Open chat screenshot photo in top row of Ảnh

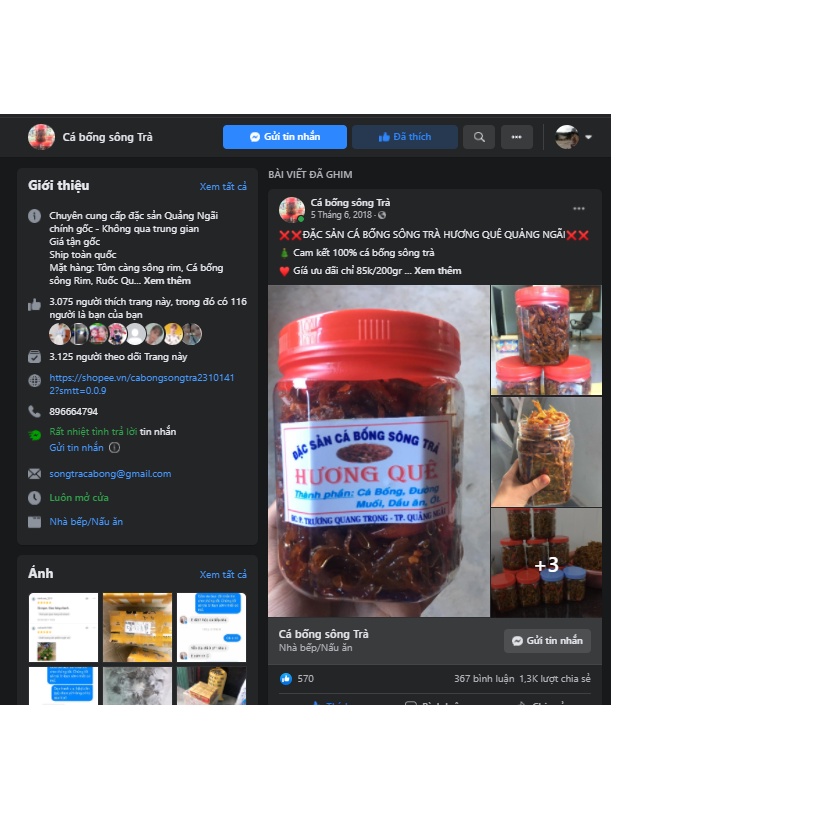212,627
